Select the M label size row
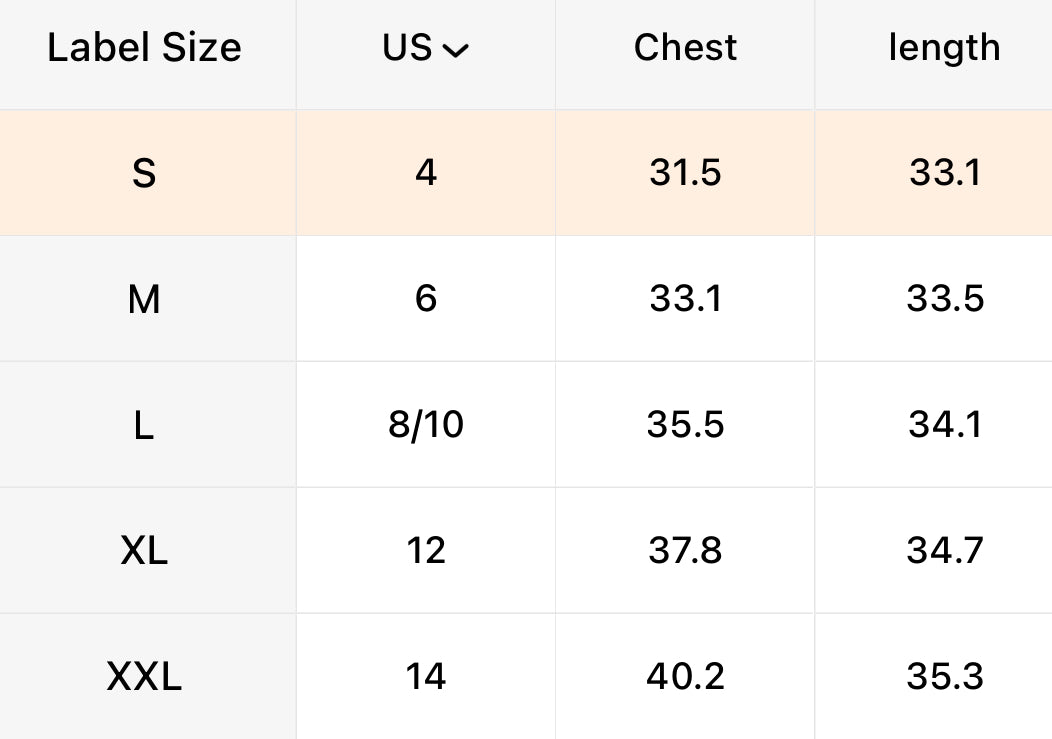Screen dimensions: 1052x739 pyautogui.click(x=144, y=299)
